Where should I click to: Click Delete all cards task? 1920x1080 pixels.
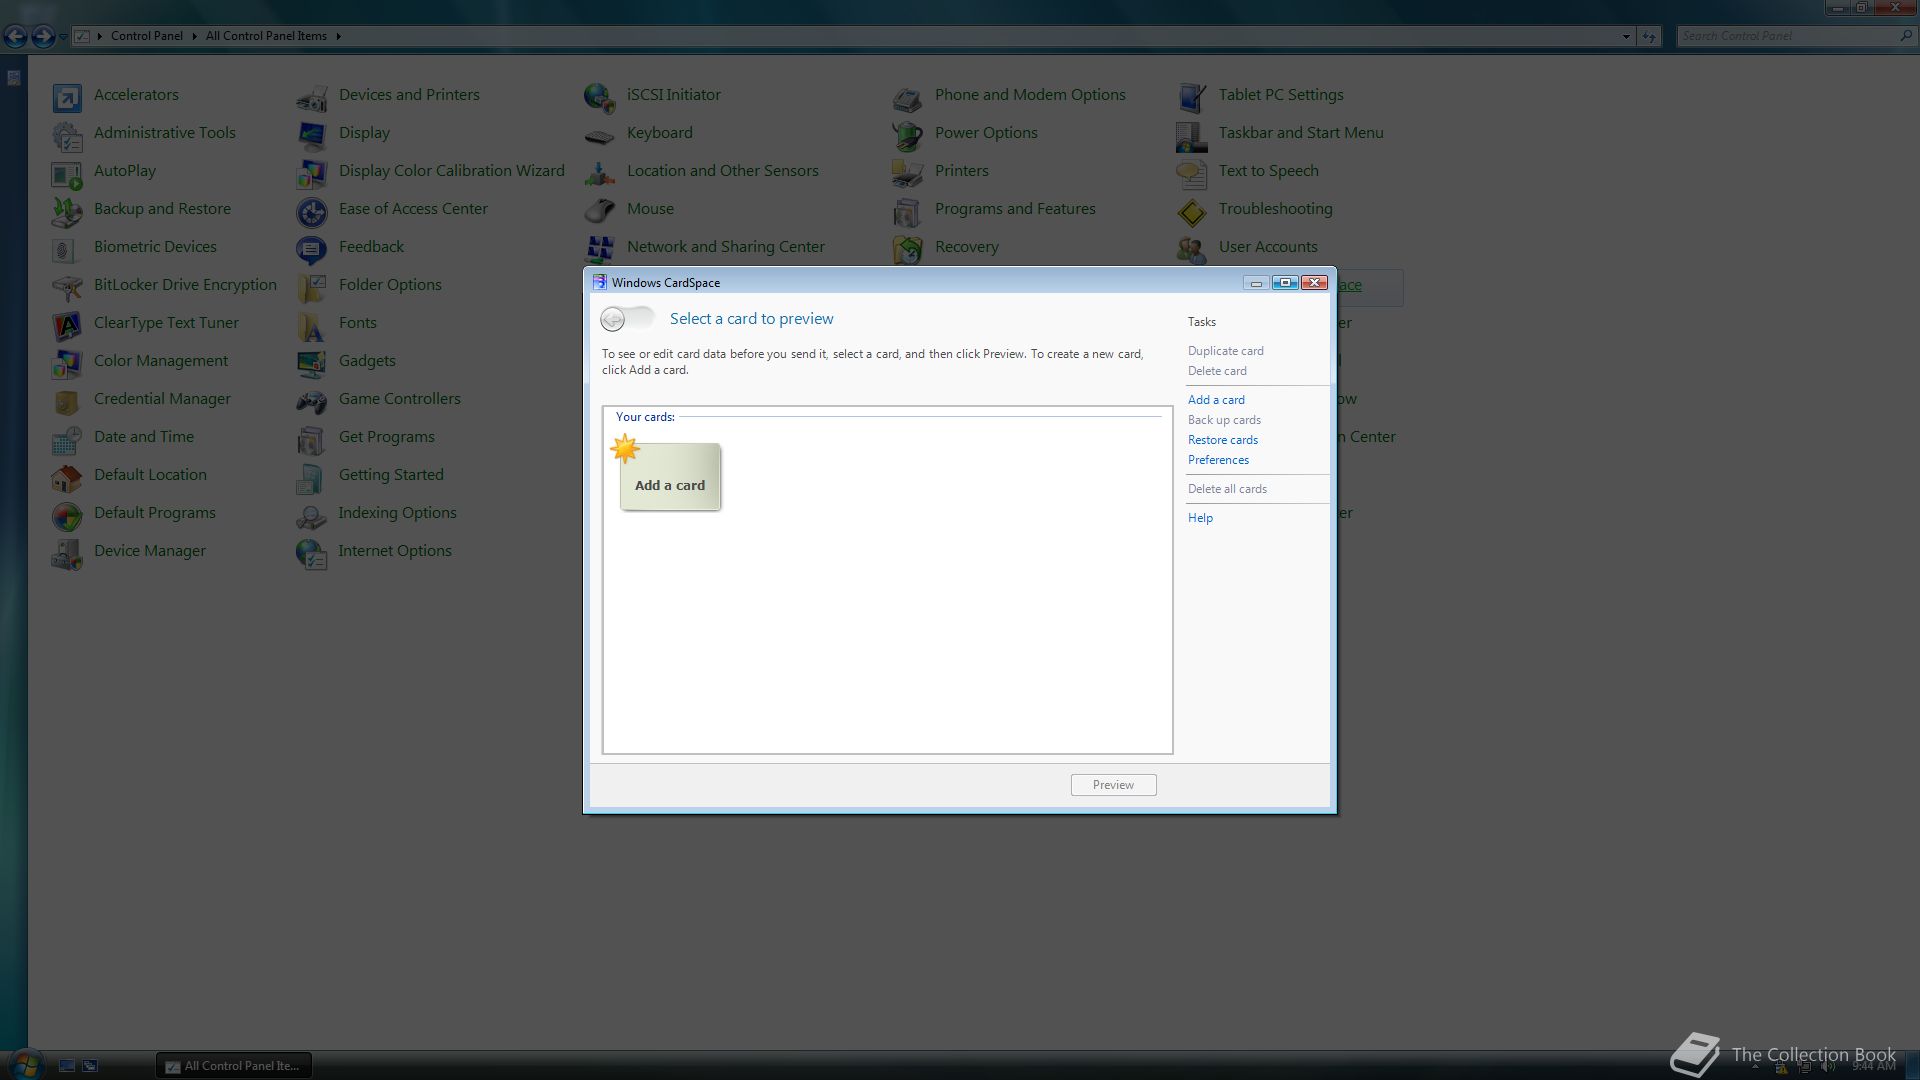pyautogui.click(x=1227, y=489)
